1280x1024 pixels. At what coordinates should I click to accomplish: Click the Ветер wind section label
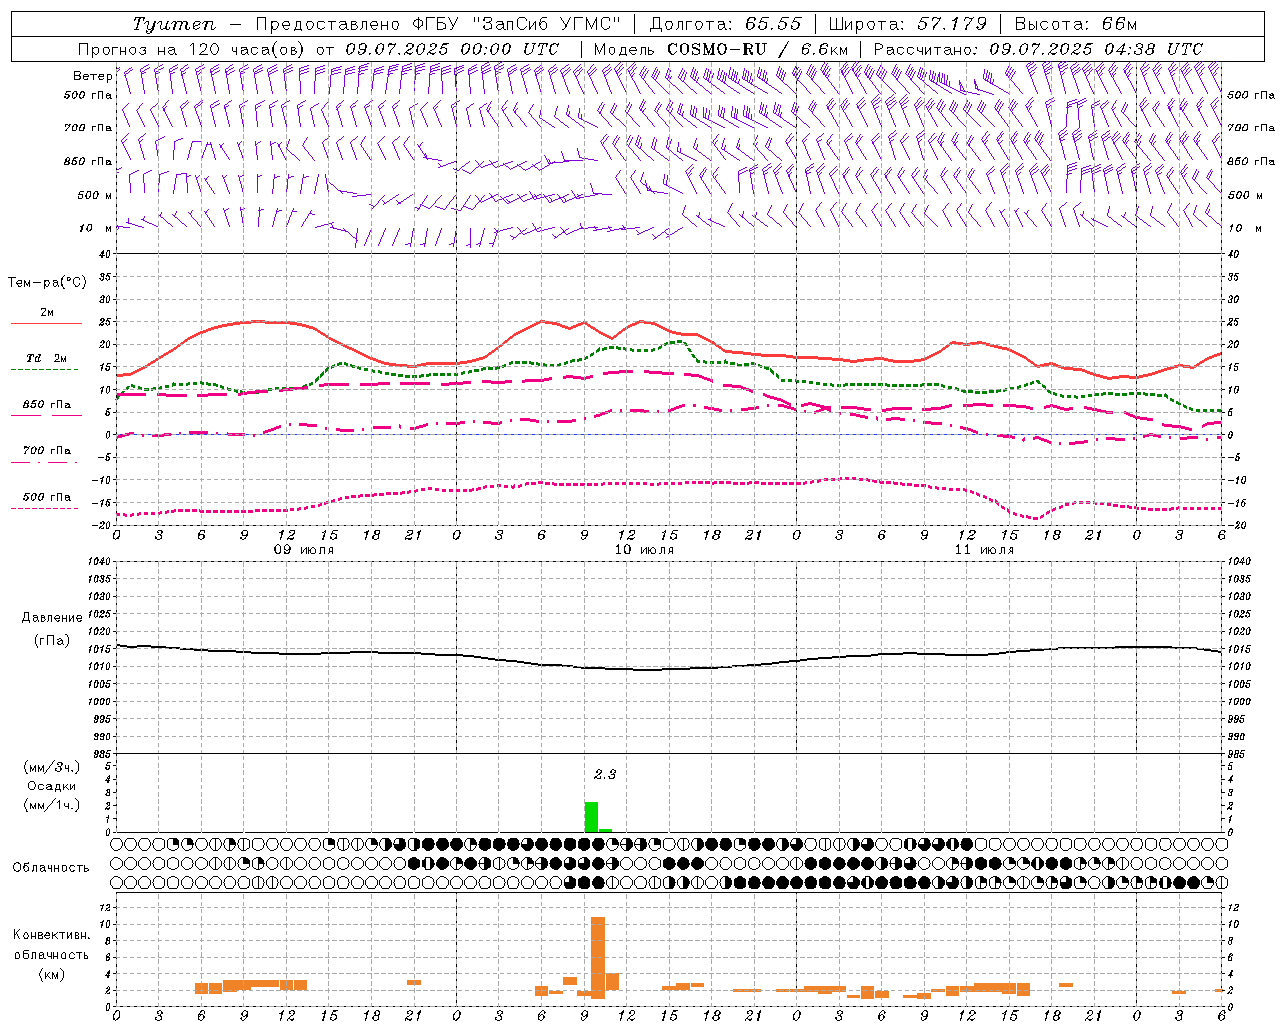(x=92, y=76)
